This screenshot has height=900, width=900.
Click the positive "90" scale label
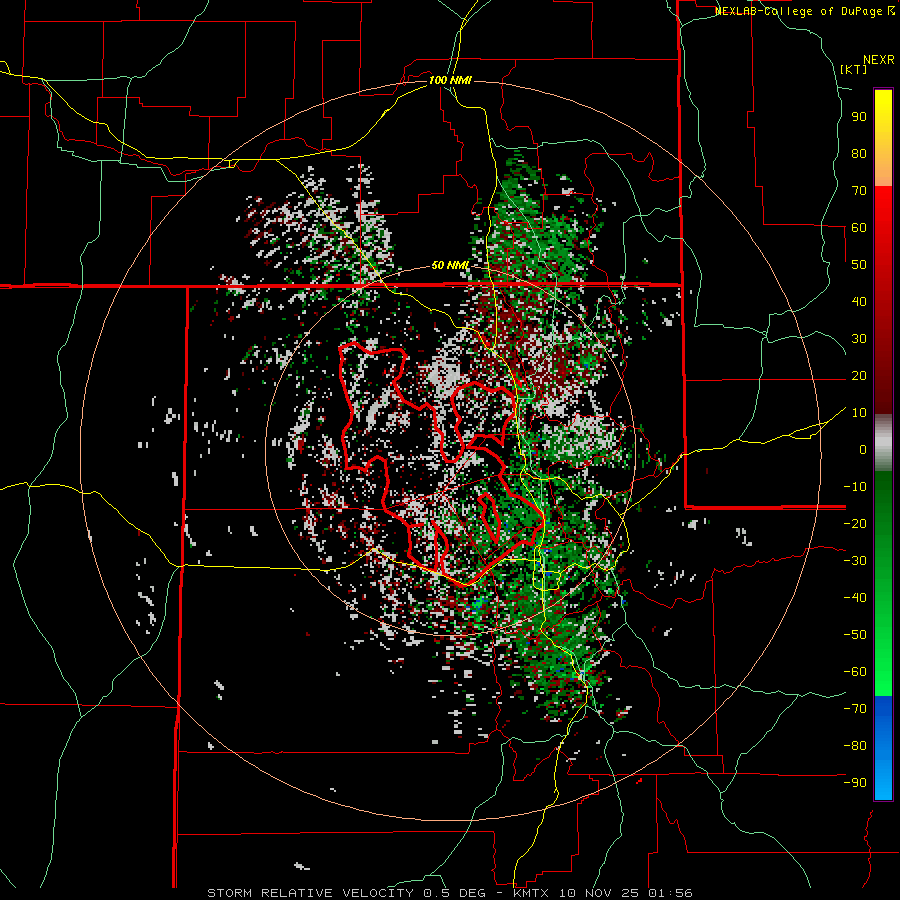coord(859,117)
